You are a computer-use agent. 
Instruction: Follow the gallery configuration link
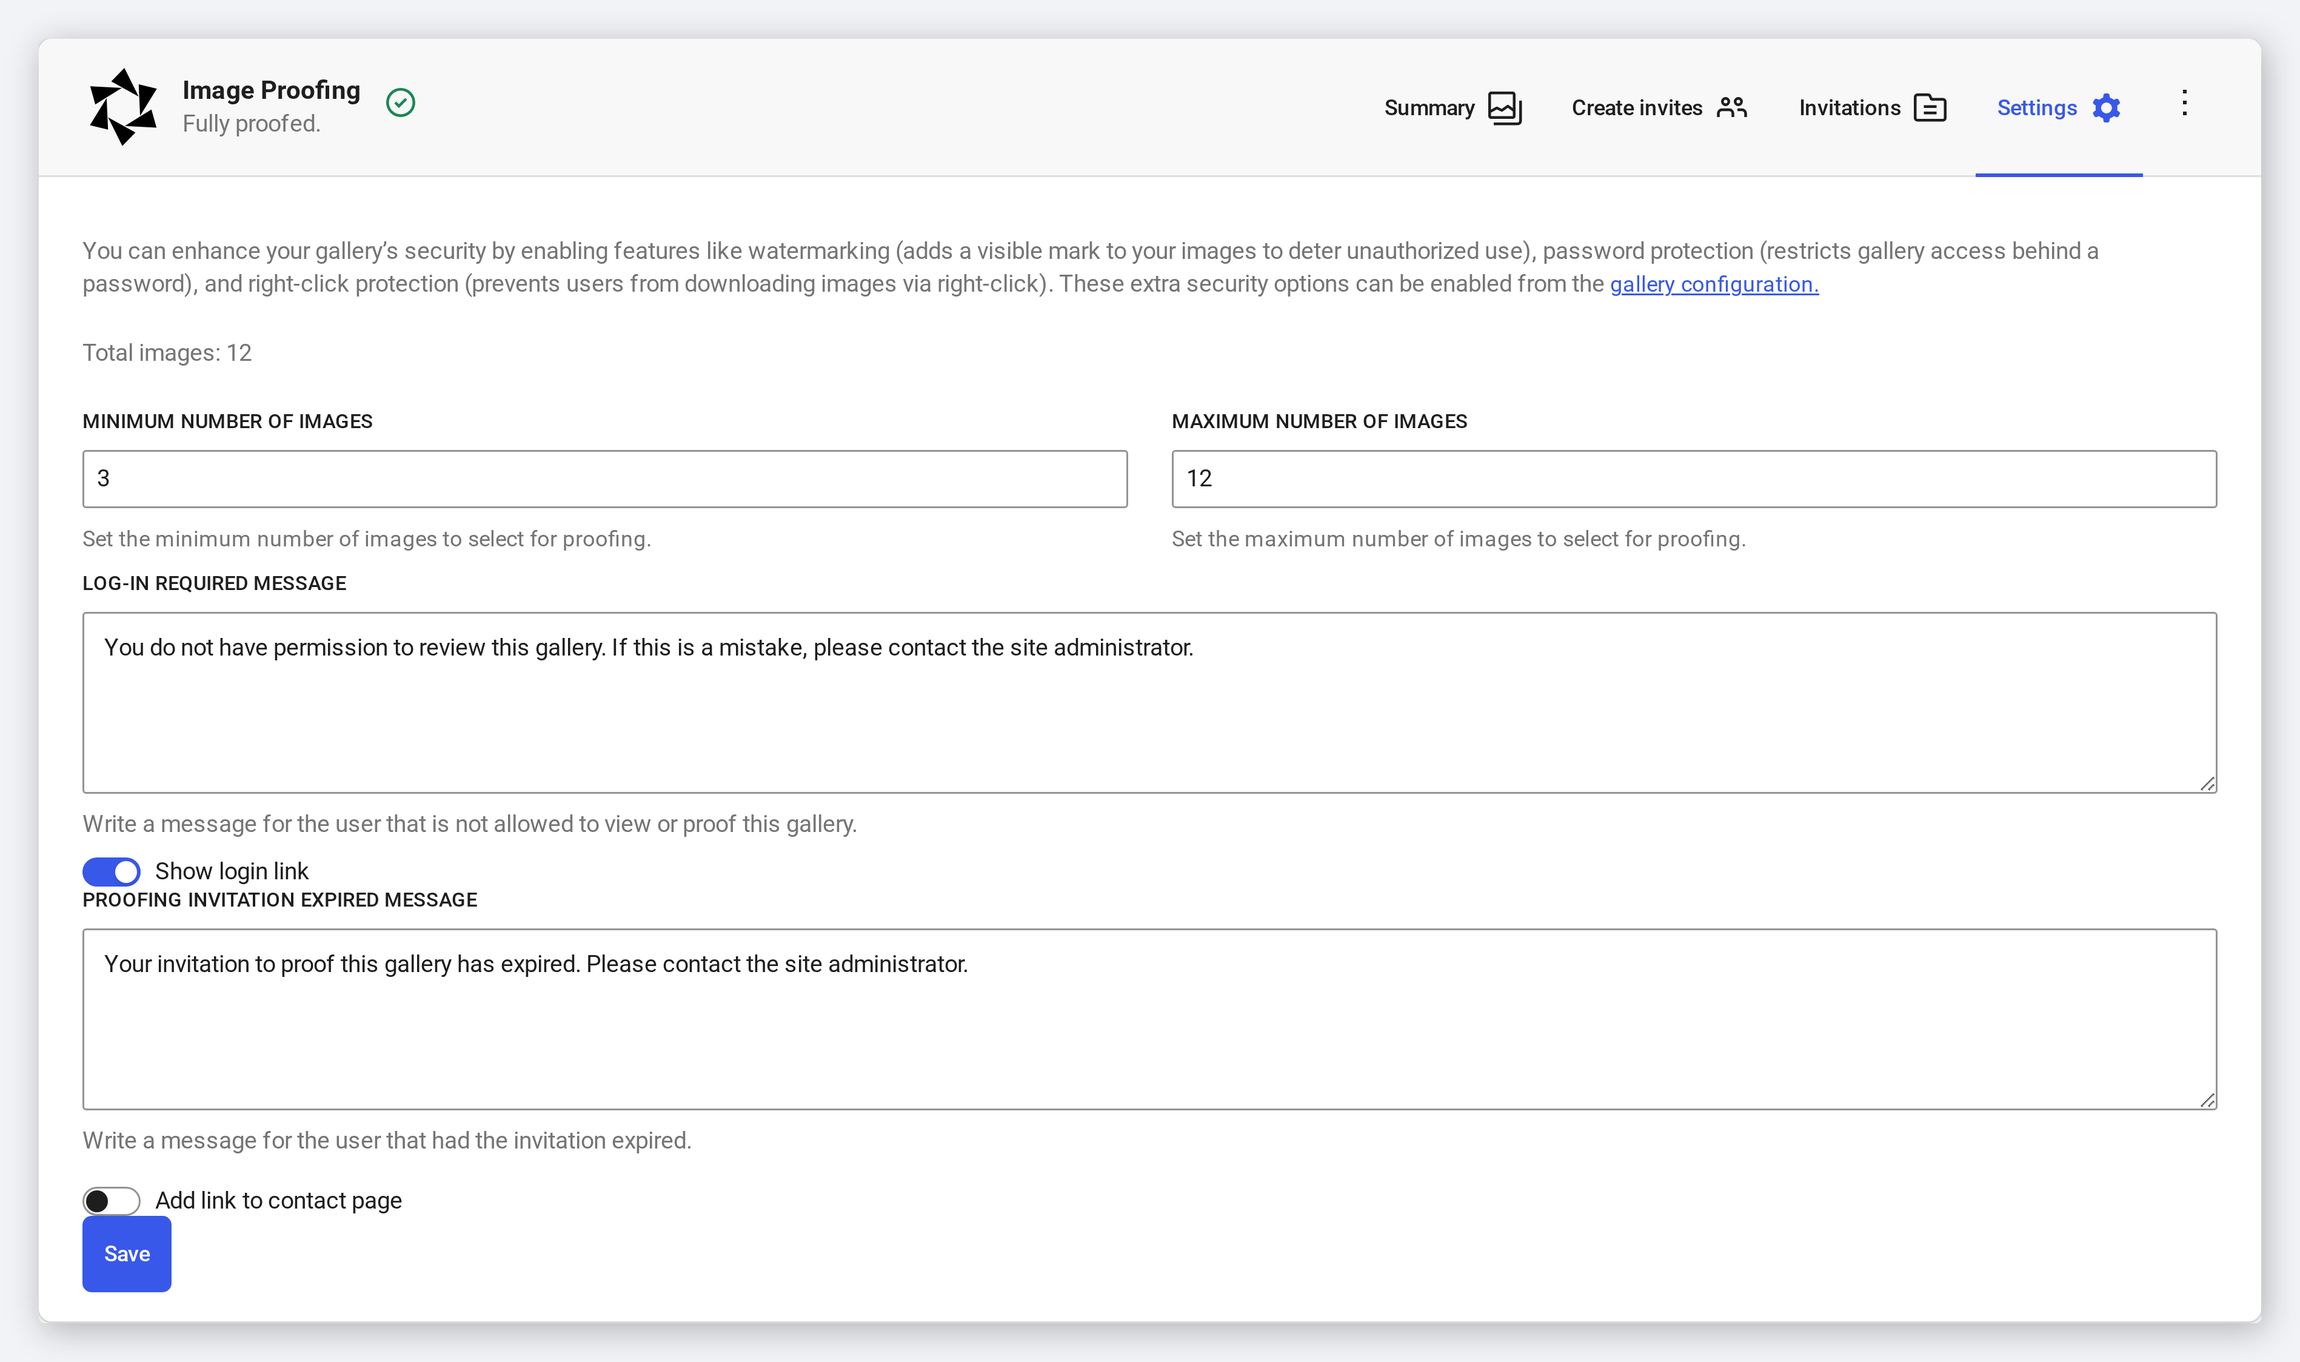[x=1714, y=284]
